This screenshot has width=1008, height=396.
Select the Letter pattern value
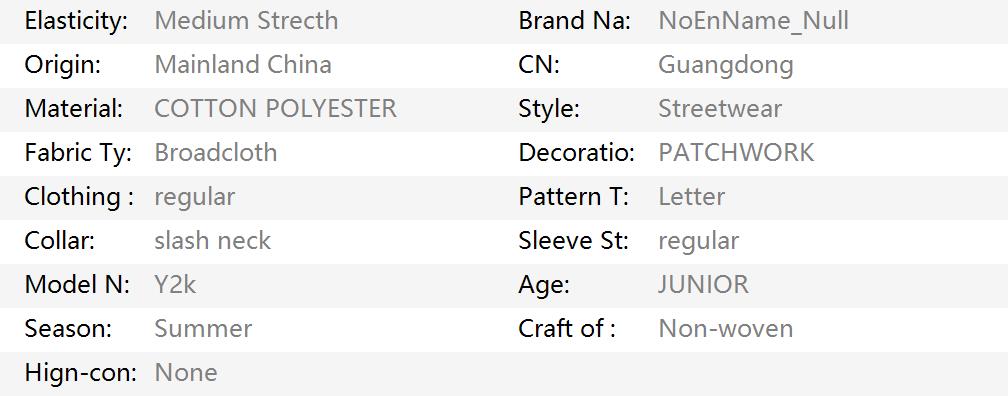(692, 197)
